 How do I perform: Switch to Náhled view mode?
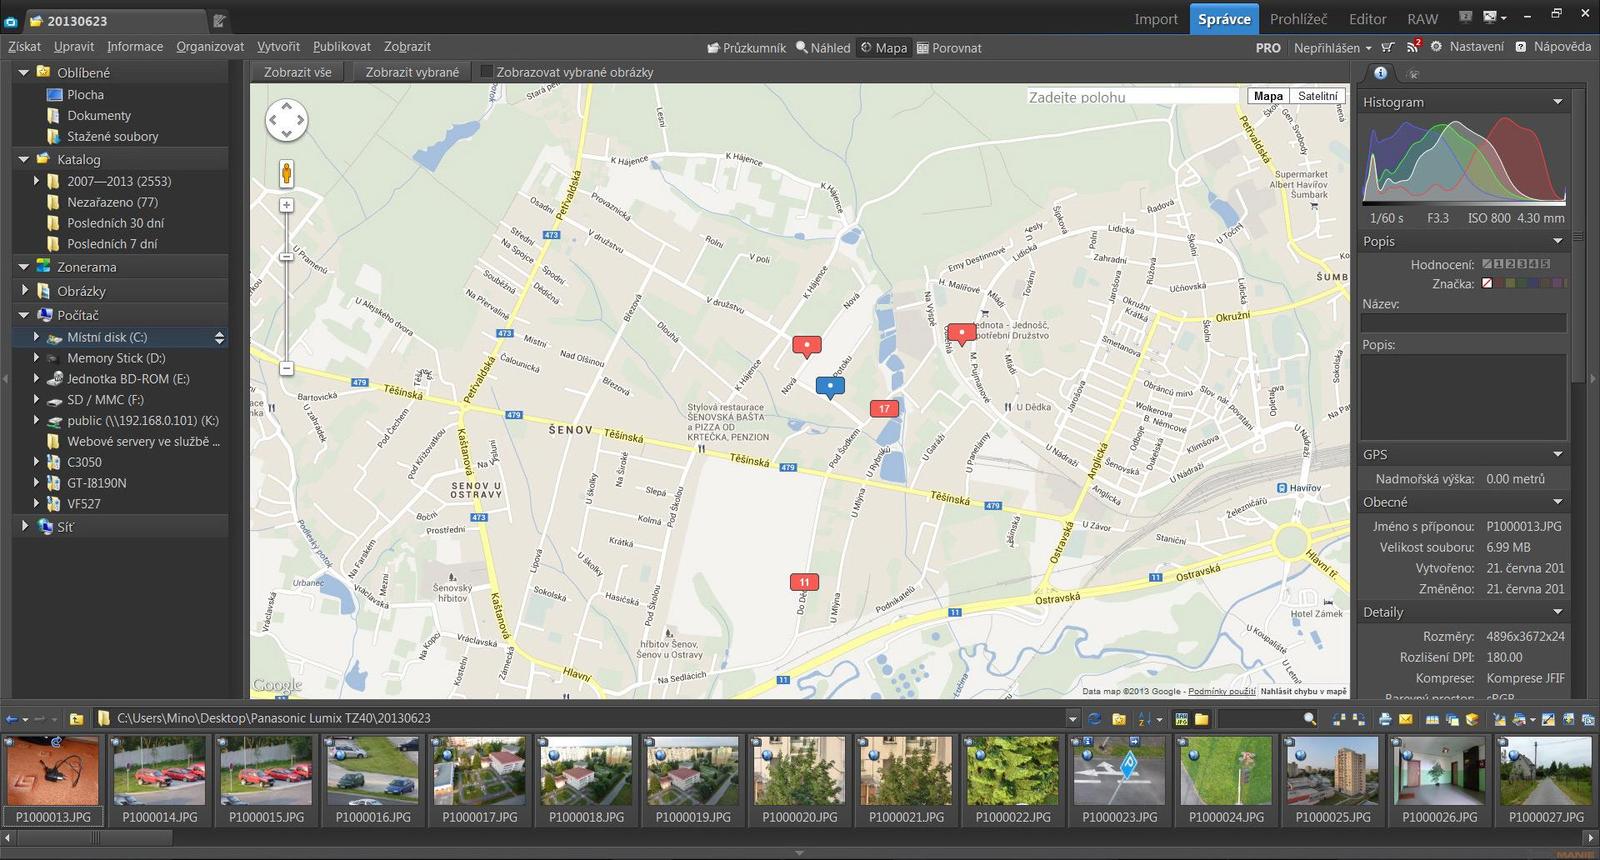[823, 47]
